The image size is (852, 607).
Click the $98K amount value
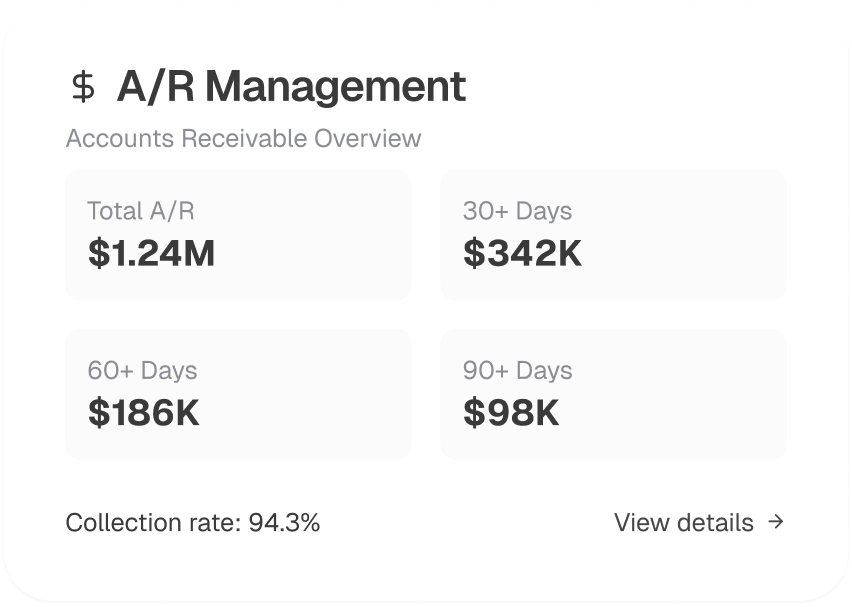coord(511,413)
